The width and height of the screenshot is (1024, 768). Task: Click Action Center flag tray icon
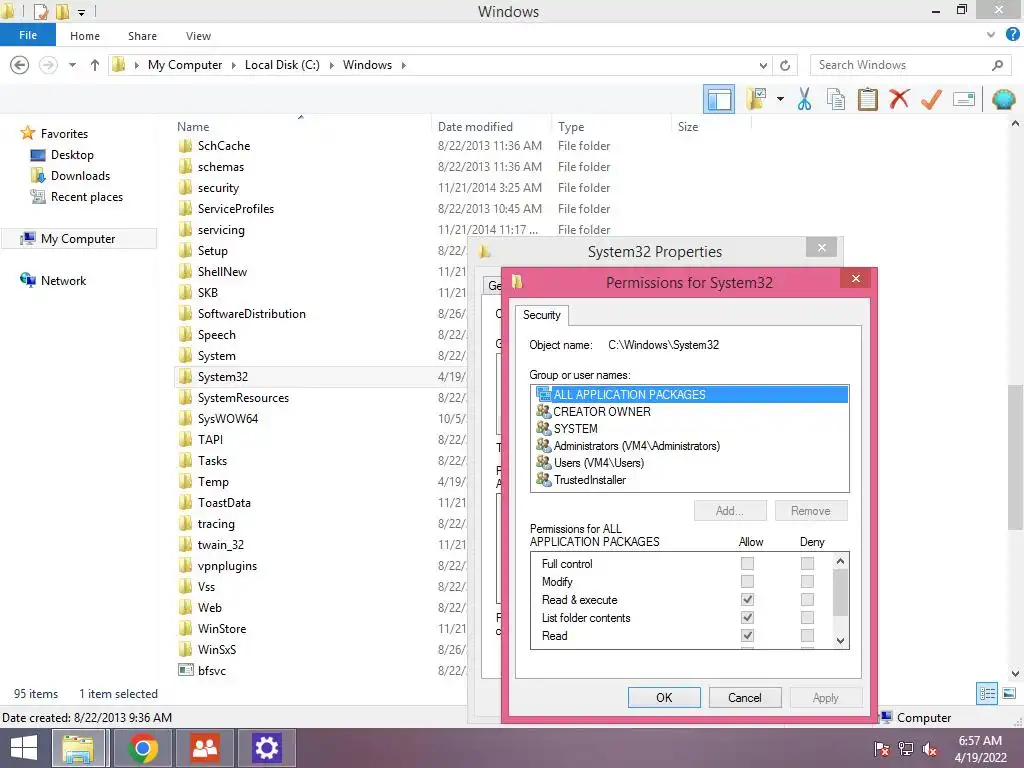(x=881, y=749)
